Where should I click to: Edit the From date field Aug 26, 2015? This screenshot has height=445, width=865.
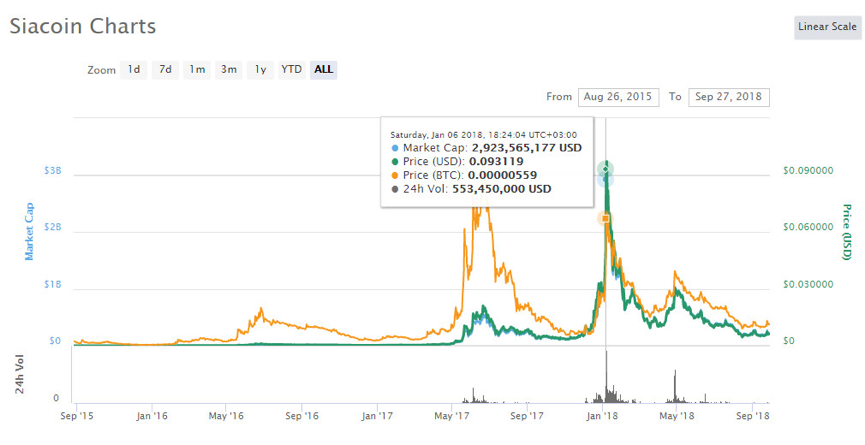pyautogui.click(x=618, y=97)
